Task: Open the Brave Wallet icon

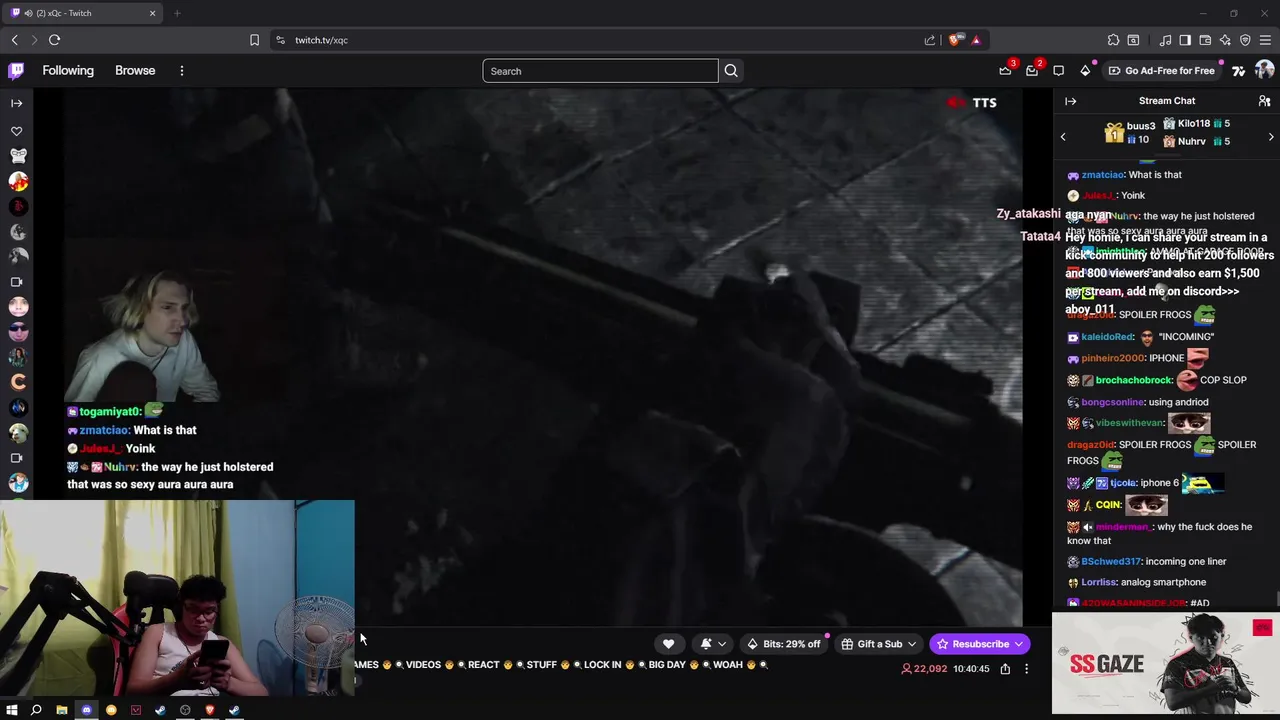Action: pos(1205,40)
